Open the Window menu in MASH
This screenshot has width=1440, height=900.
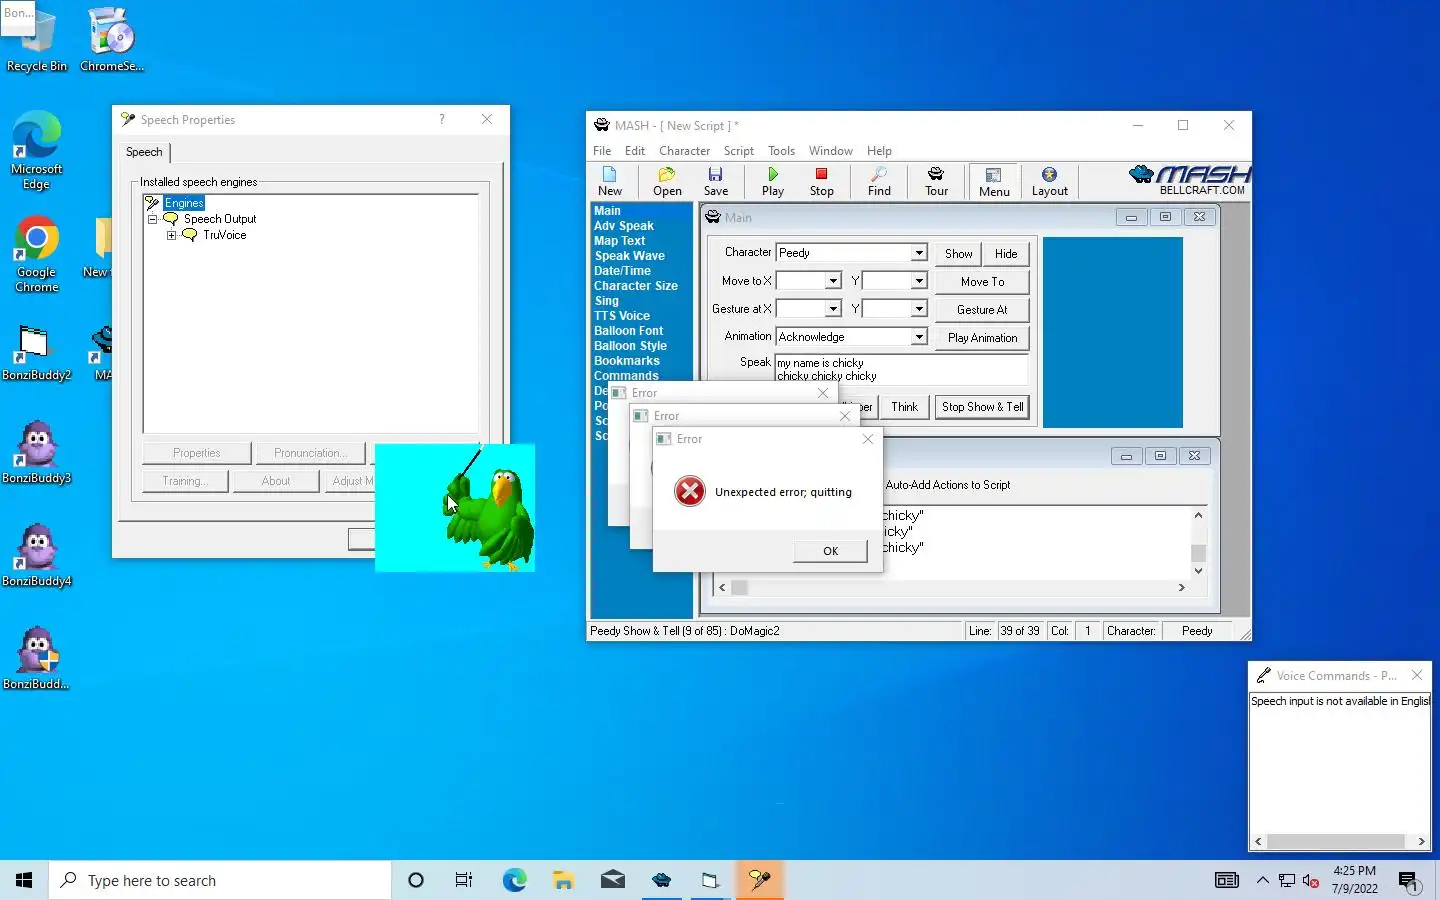coord(830,151)
